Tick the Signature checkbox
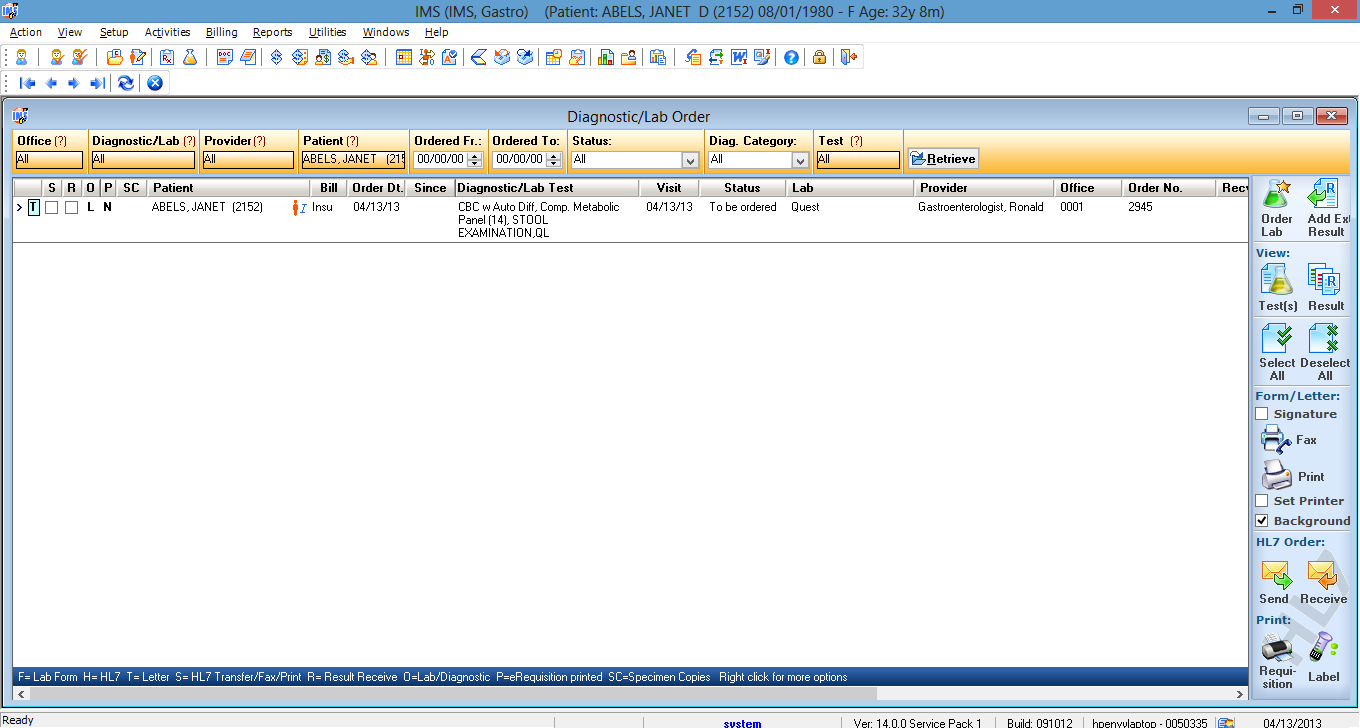Viewport: 1360px width, 728px height. [x=1262, y=414]
